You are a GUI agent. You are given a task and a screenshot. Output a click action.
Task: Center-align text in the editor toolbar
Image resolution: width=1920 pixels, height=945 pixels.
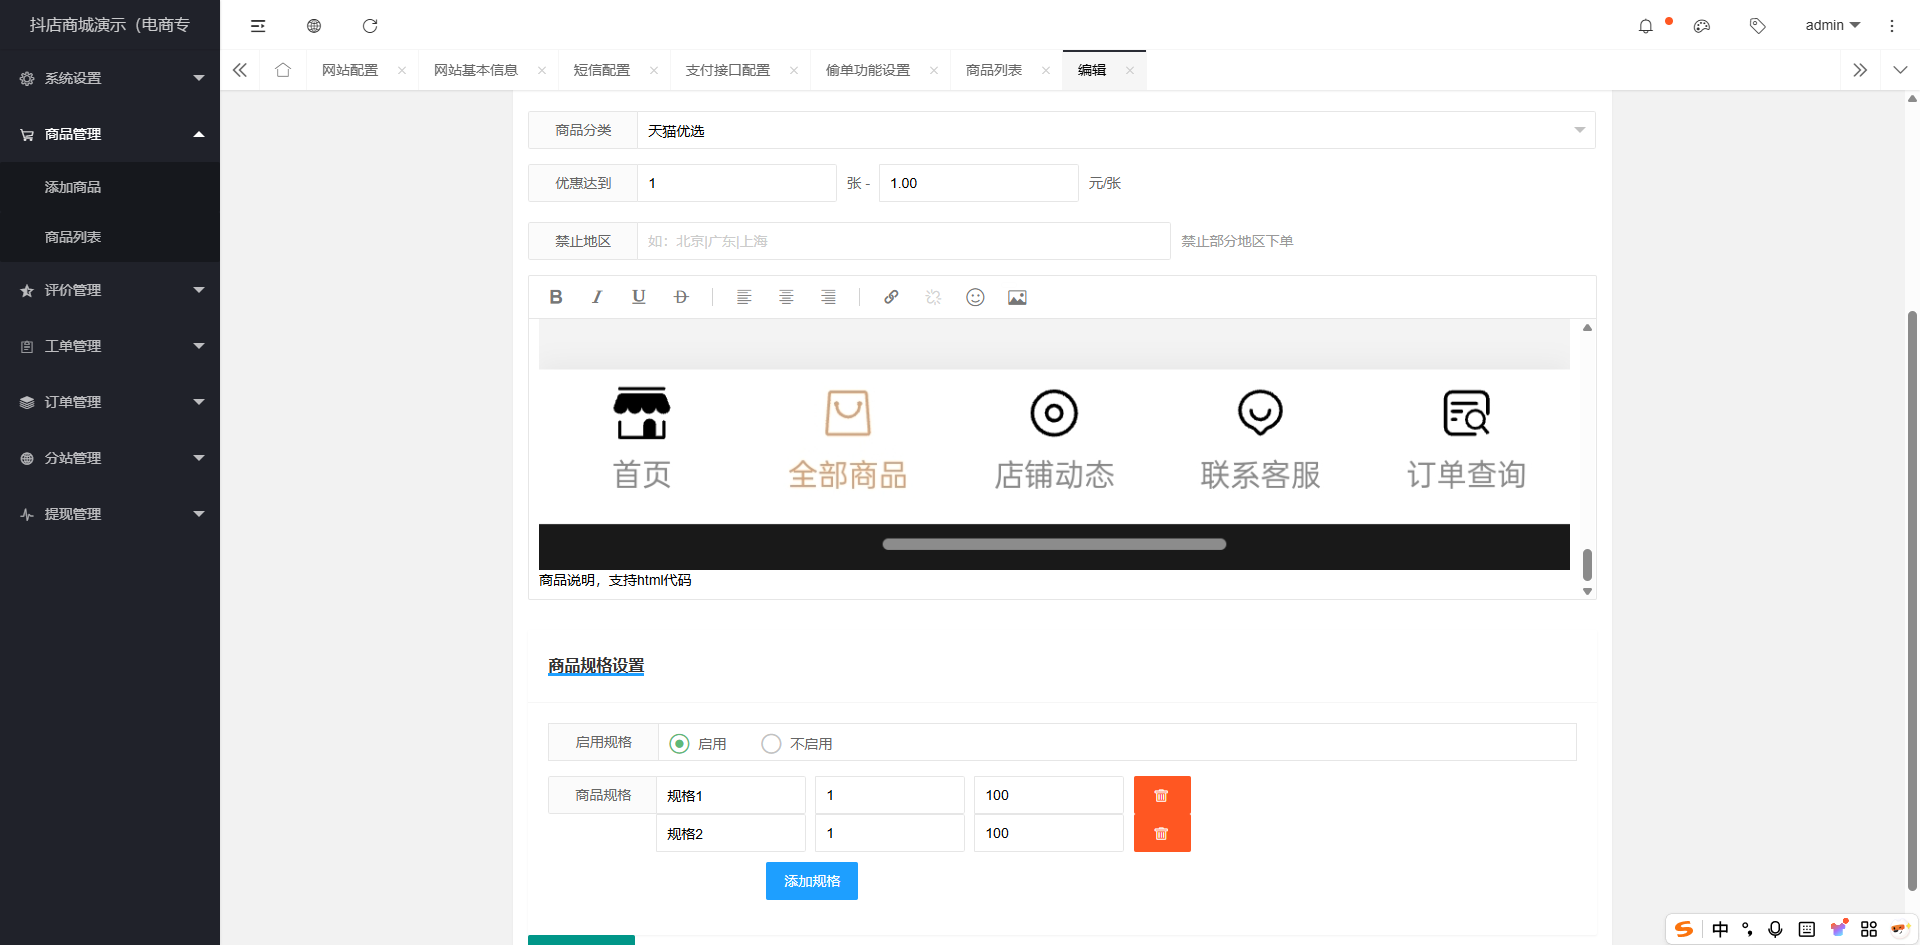click(786, 296)
